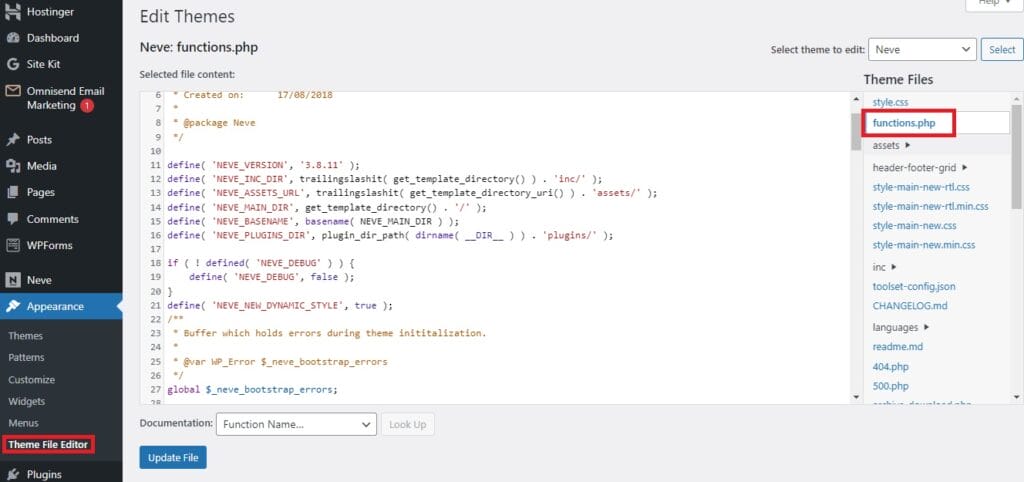Open 500.php file
The width and height of the screenshot is (1024, 482).
click(x=890, y=386)
